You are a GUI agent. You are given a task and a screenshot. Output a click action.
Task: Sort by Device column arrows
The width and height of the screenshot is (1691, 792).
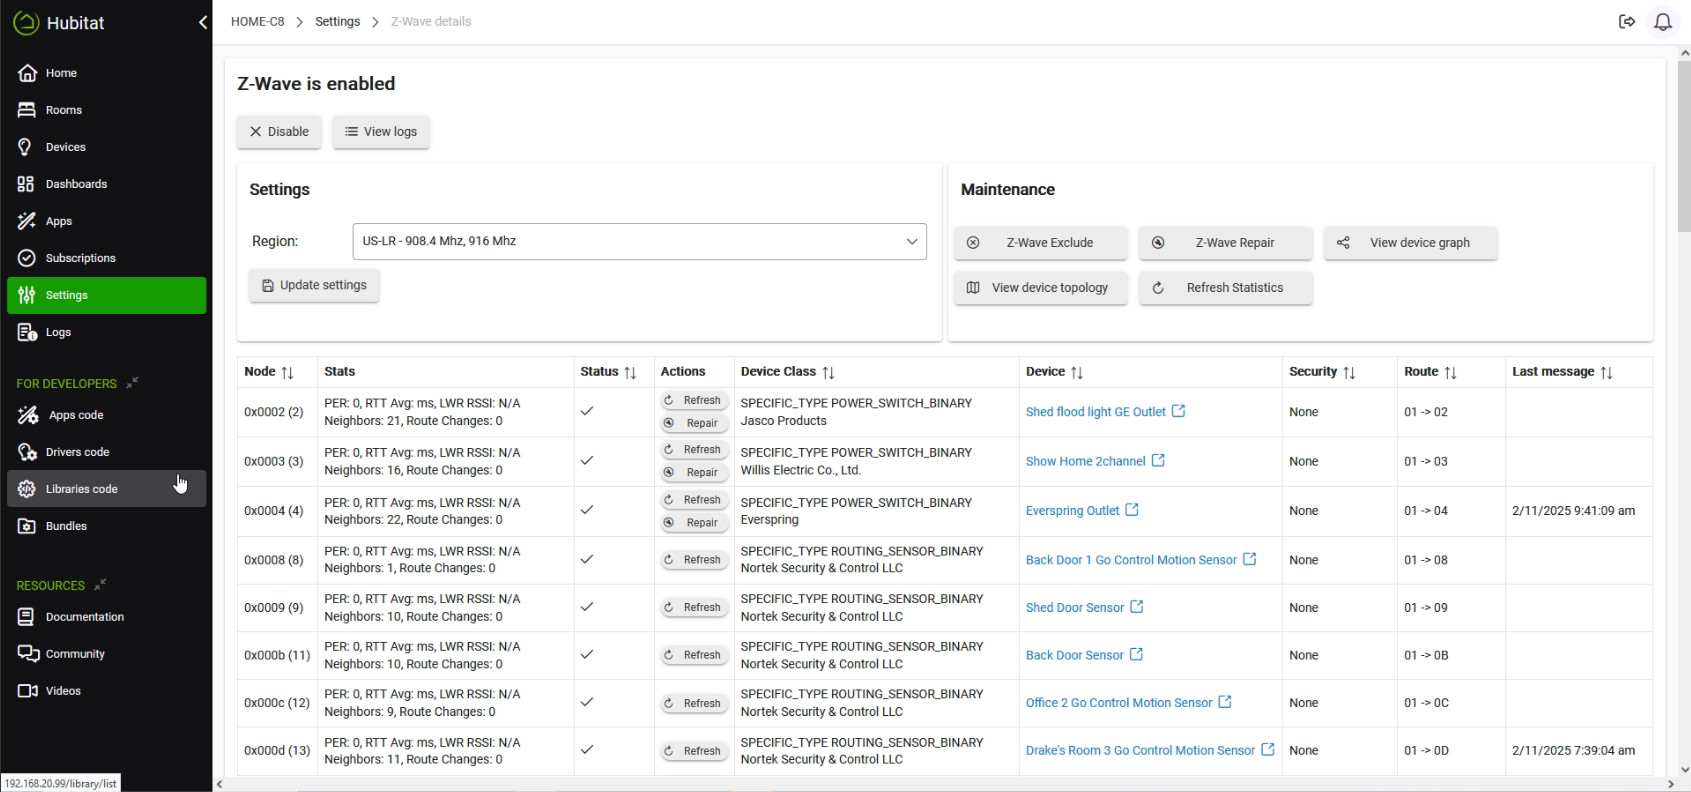1077,372
